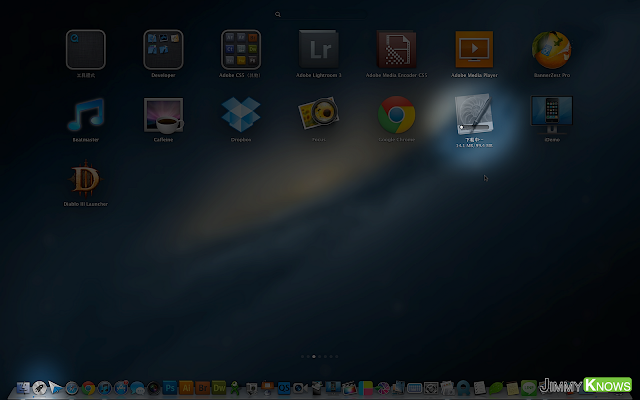Click the Launchpad rocket icon in Dock
640x400 pixels.
pos(40,387)
